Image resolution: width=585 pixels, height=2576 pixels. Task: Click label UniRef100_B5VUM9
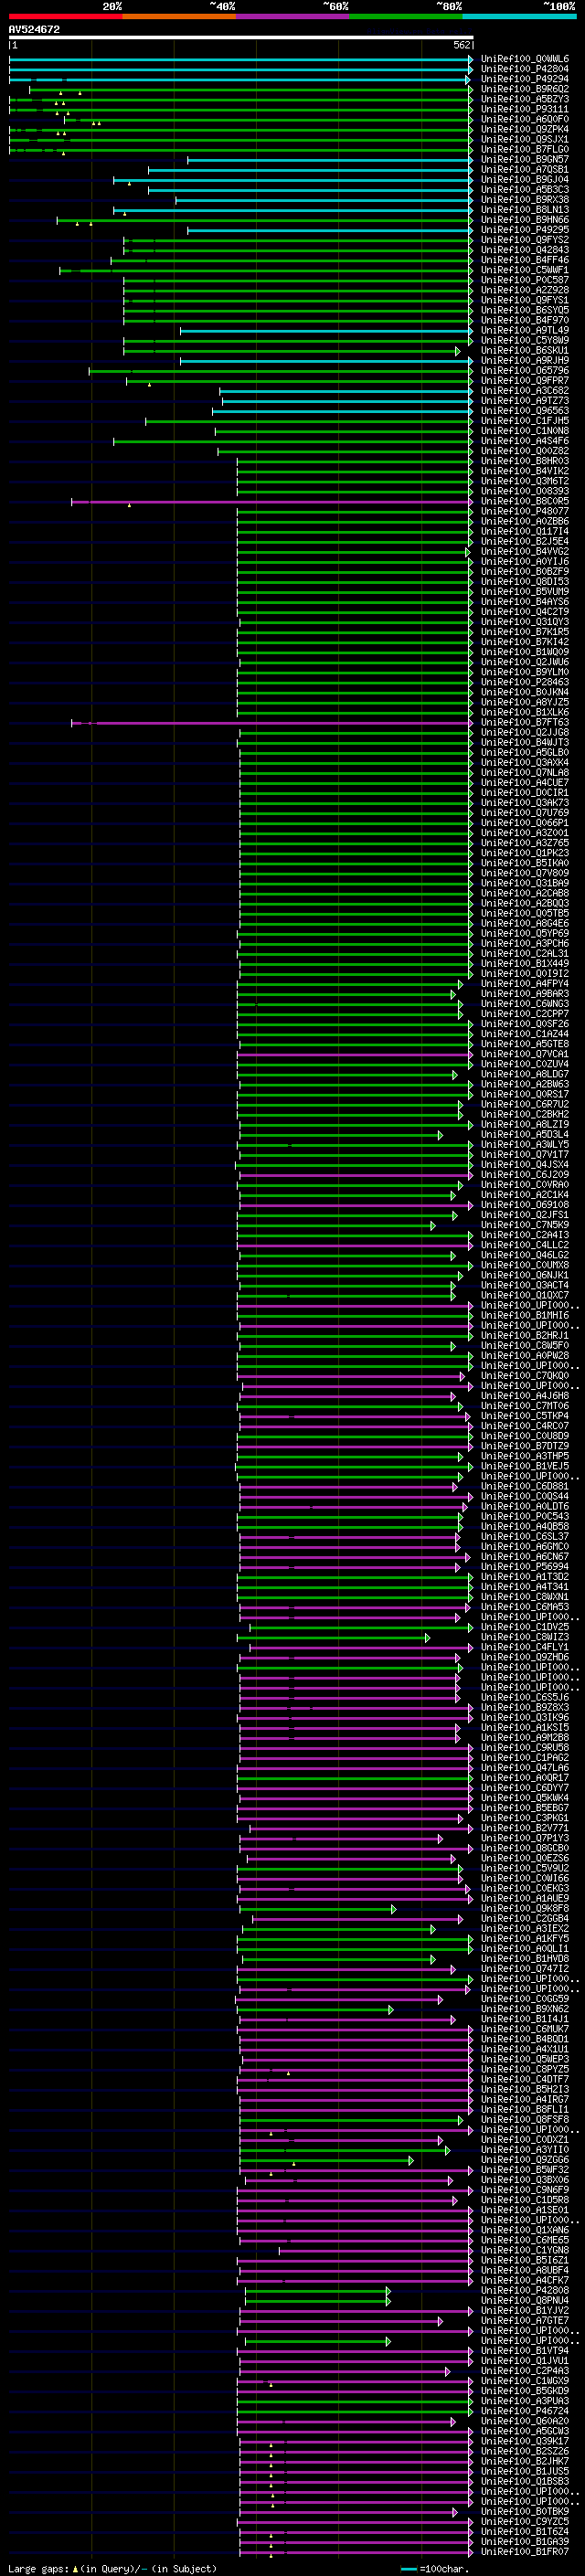[x=524, y=592]
